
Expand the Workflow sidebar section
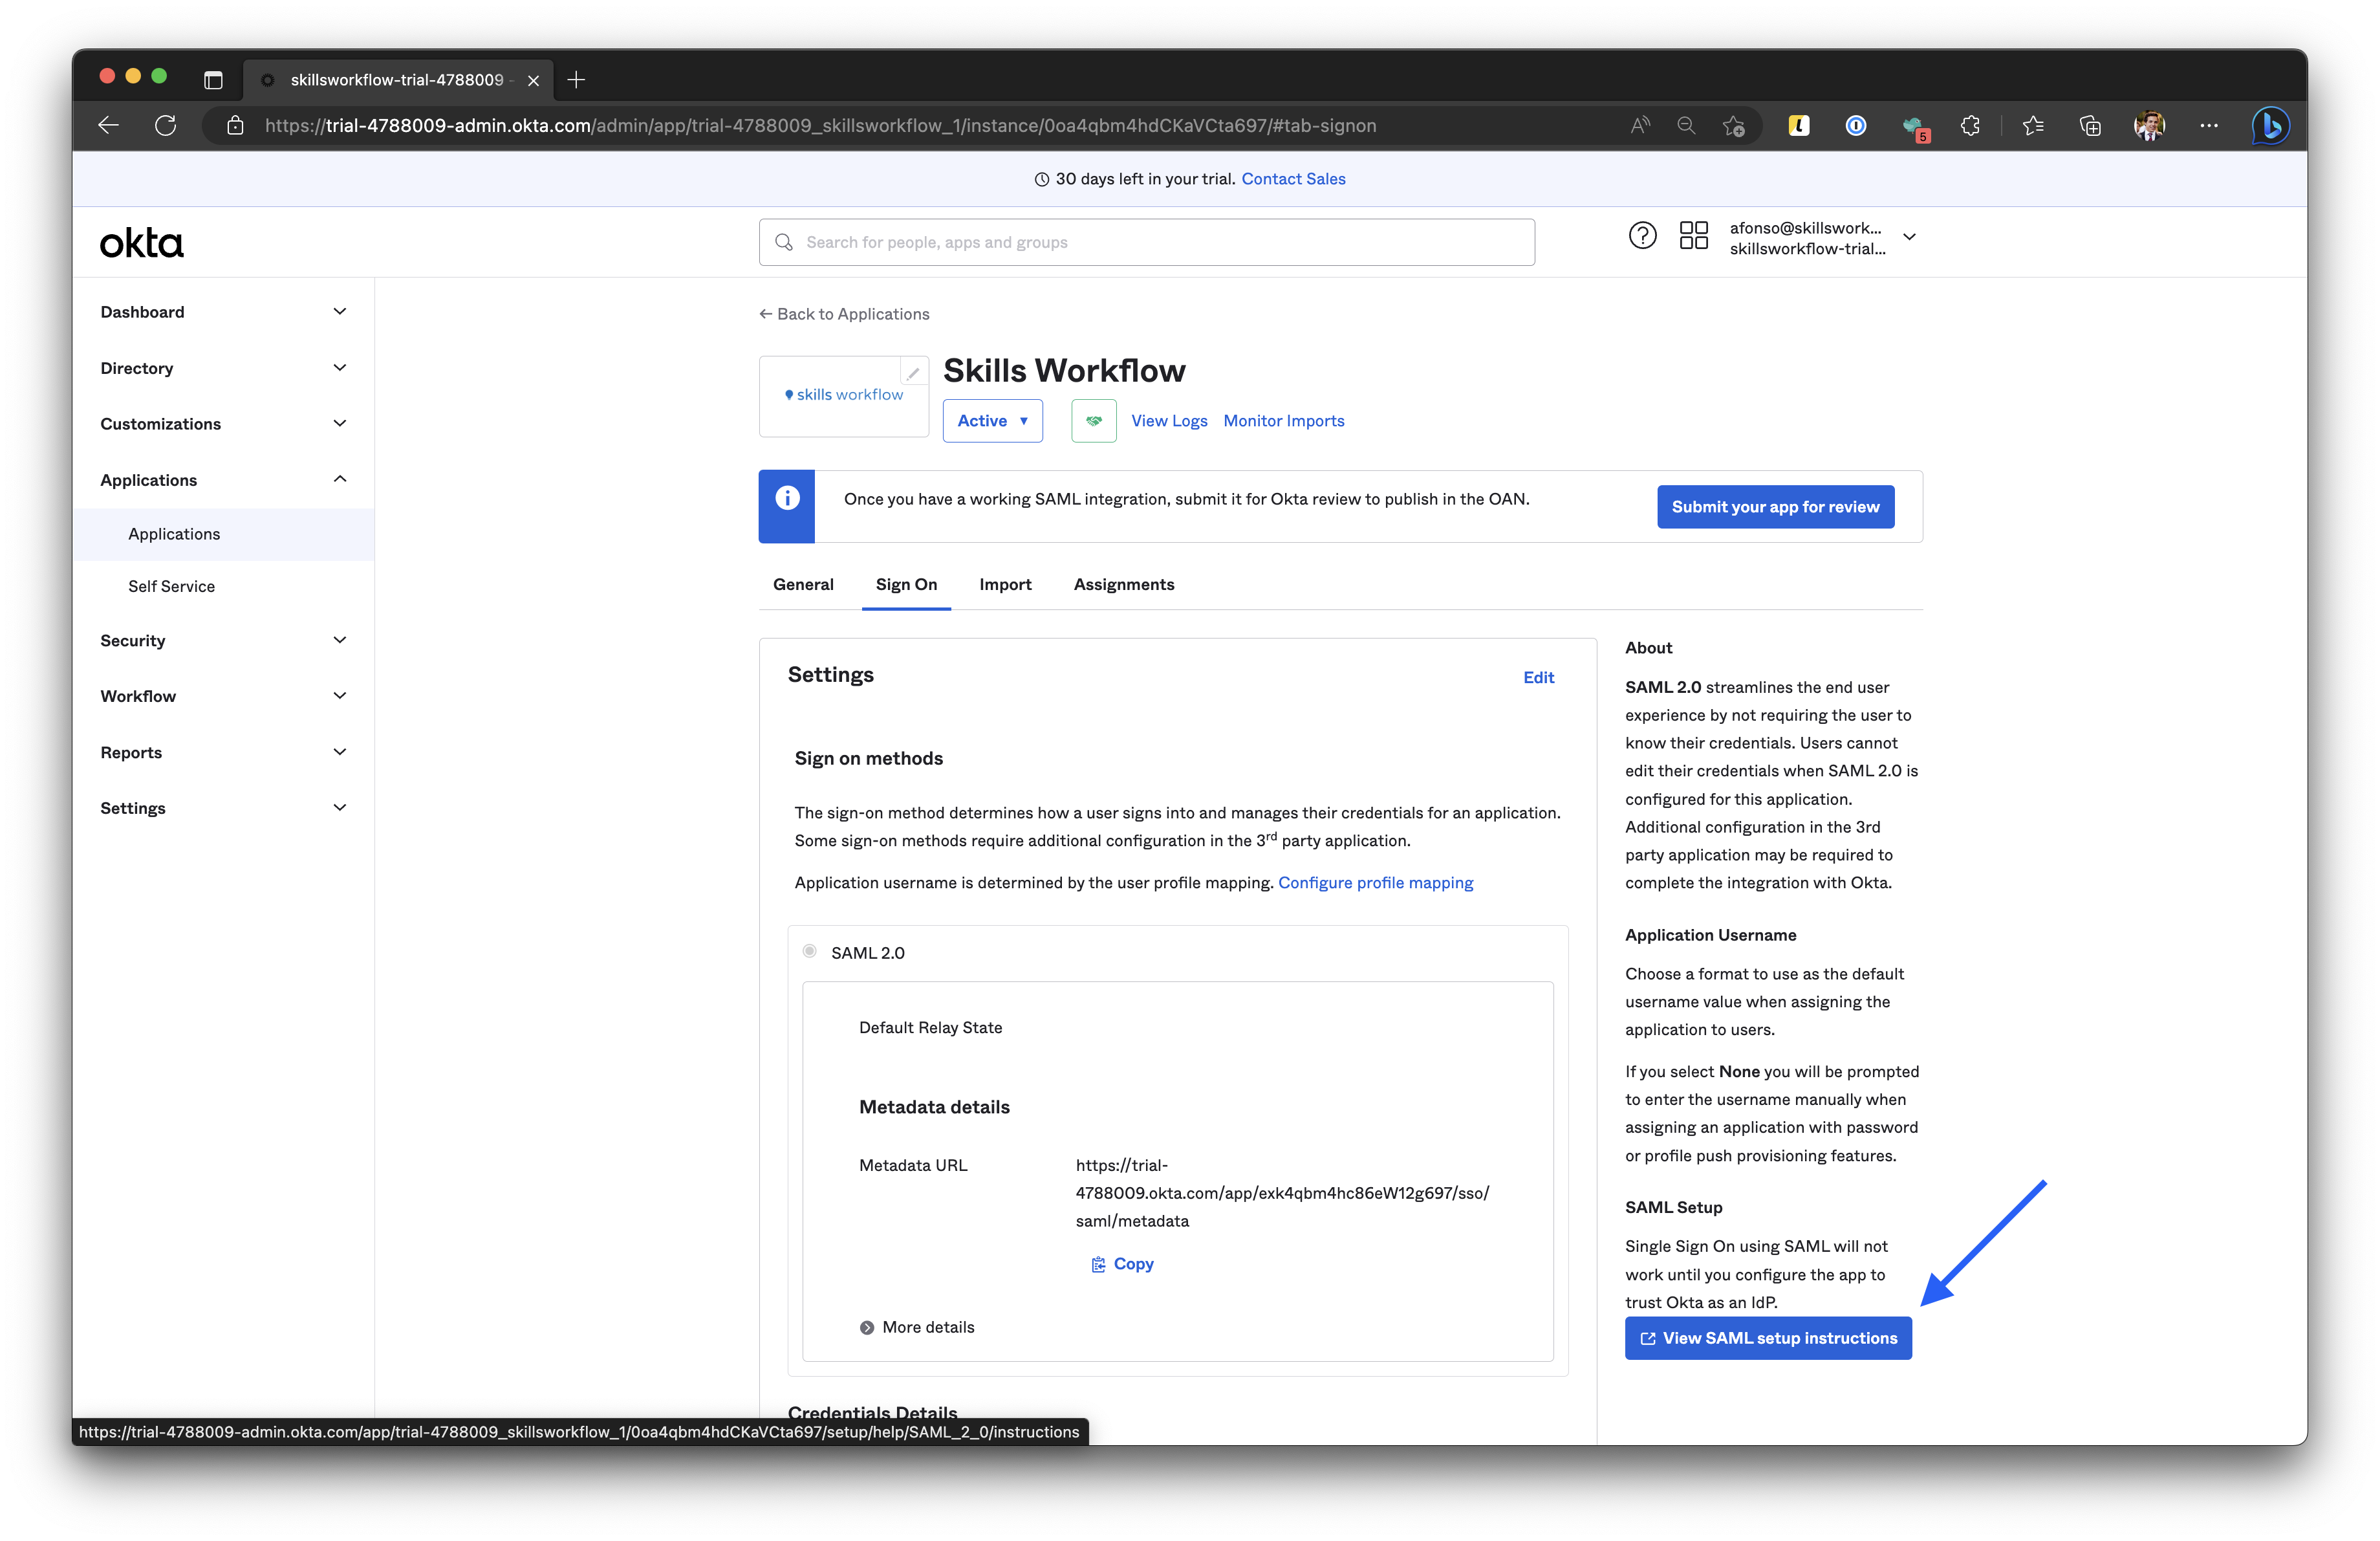pos(224,696)
